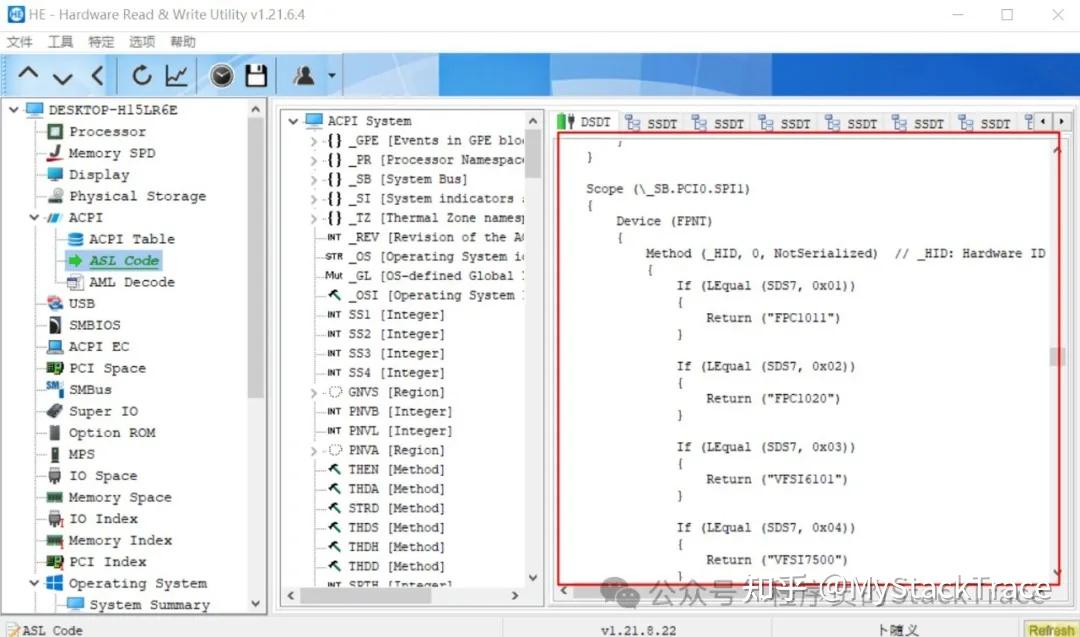Select PCI Space item

(x=107, y=368)
